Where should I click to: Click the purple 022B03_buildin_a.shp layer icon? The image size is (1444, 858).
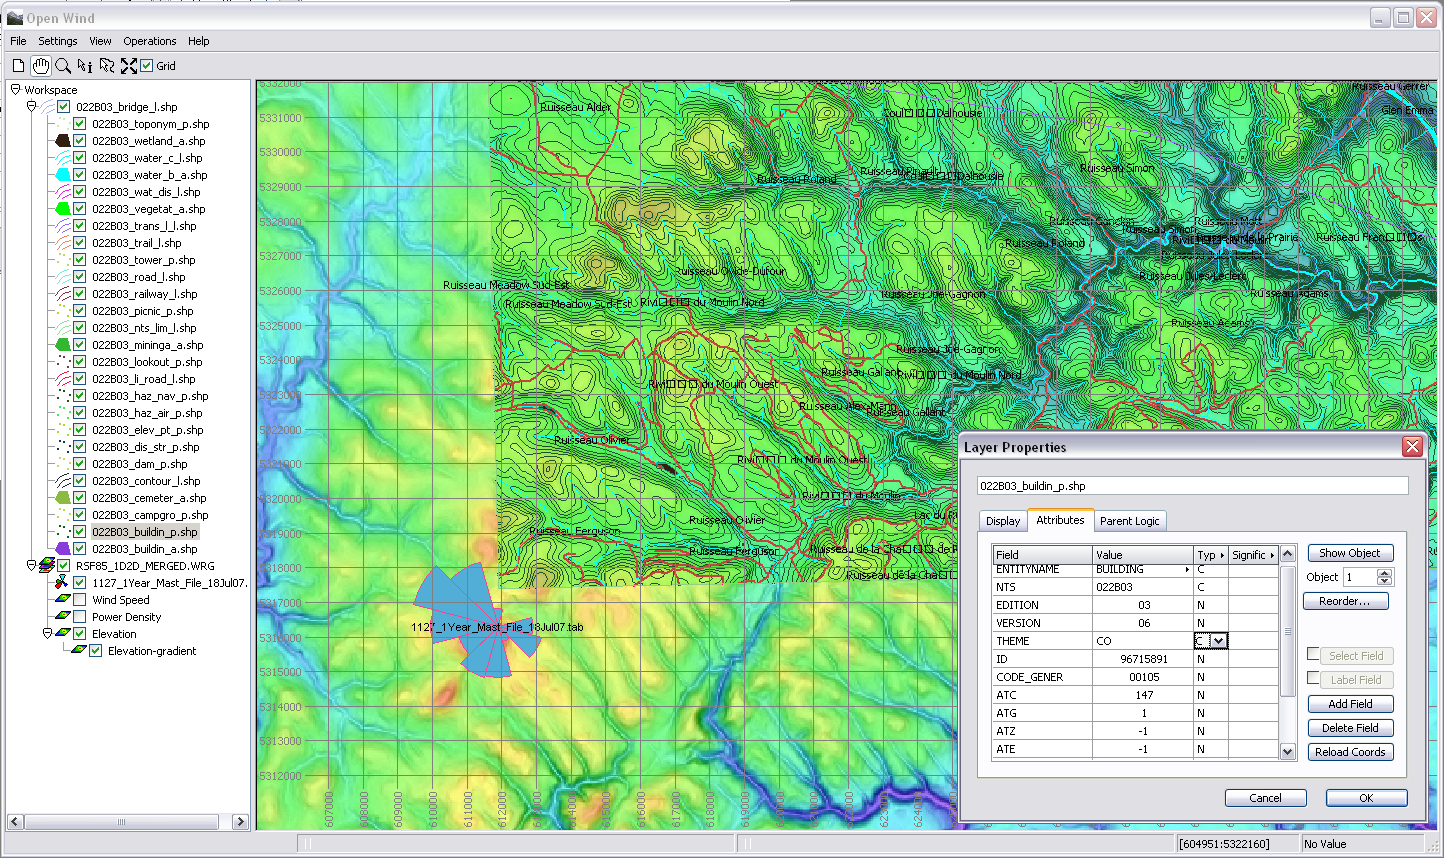[x=62, y=549]
